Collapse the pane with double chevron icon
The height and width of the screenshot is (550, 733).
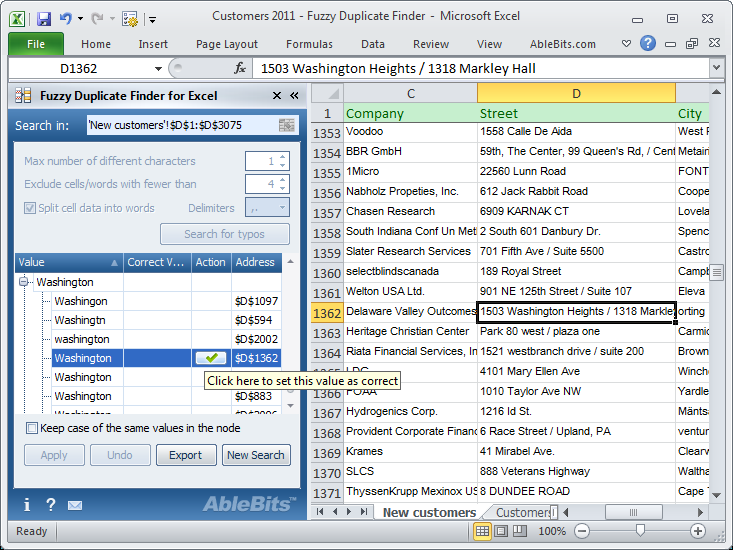pyautogui.click(x=294, y=96)
